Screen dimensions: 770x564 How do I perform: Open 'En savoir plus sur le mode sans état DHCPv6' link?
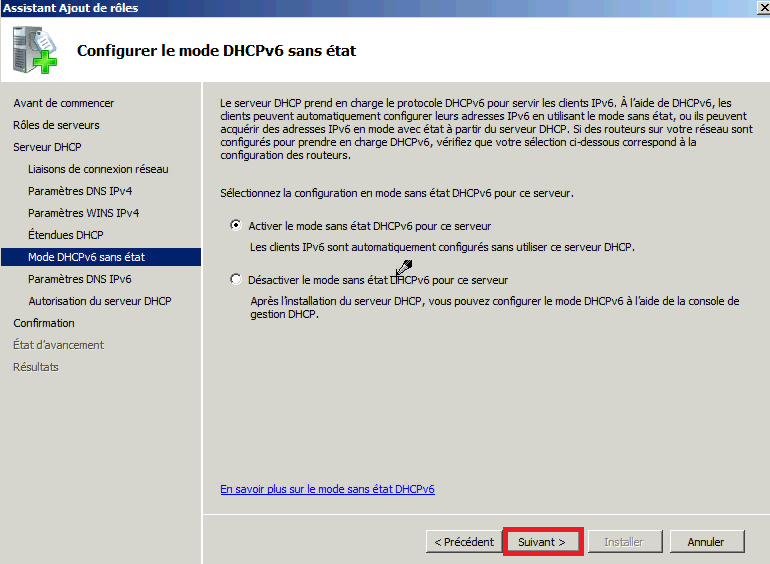click(328, 489)
